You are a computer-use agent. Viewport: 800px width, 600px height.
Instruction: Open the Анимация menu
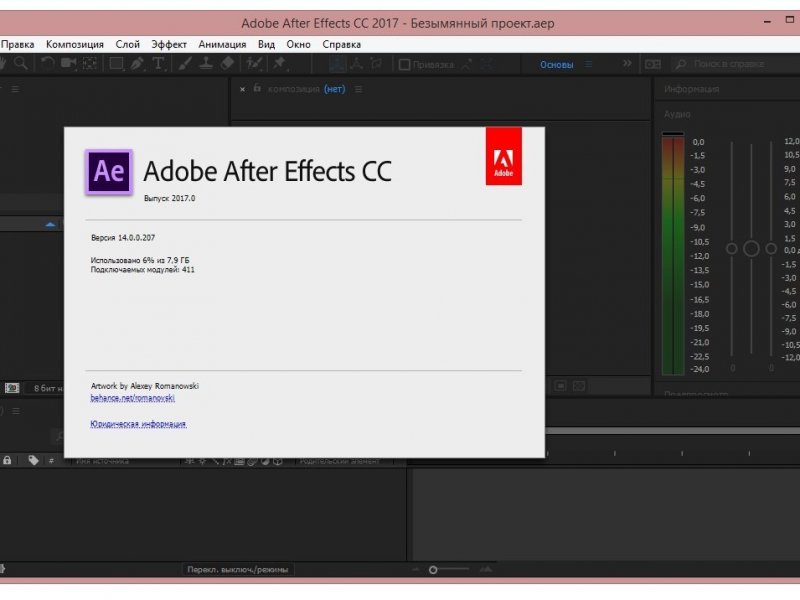coord(222,44)
